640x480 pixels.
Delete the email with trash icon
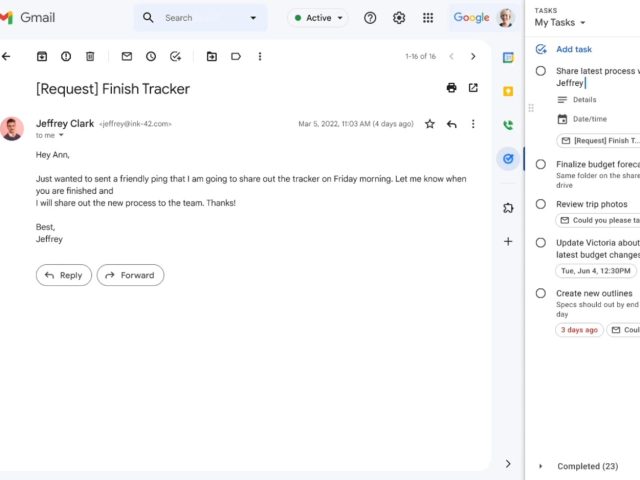point(90,56)
